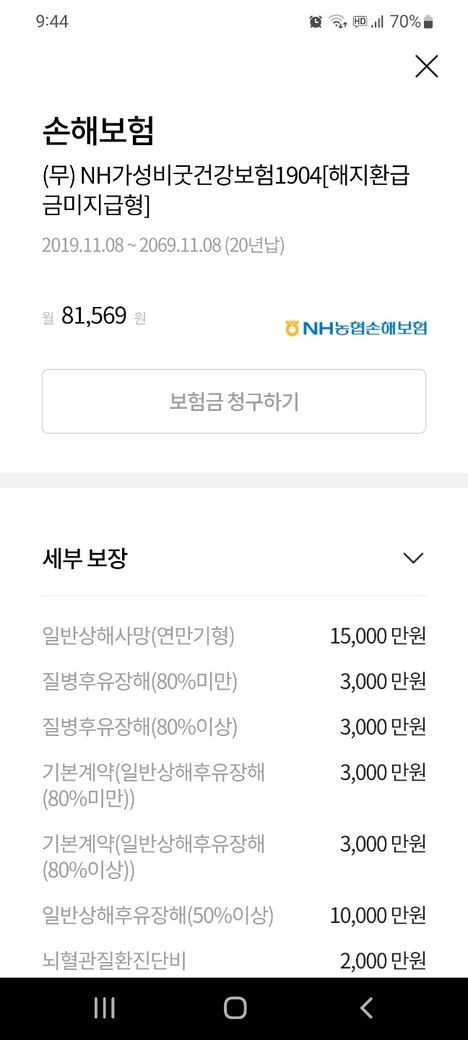Tap the battery 70% indicator
468x1040 pixels.
[x=411, y=22]
